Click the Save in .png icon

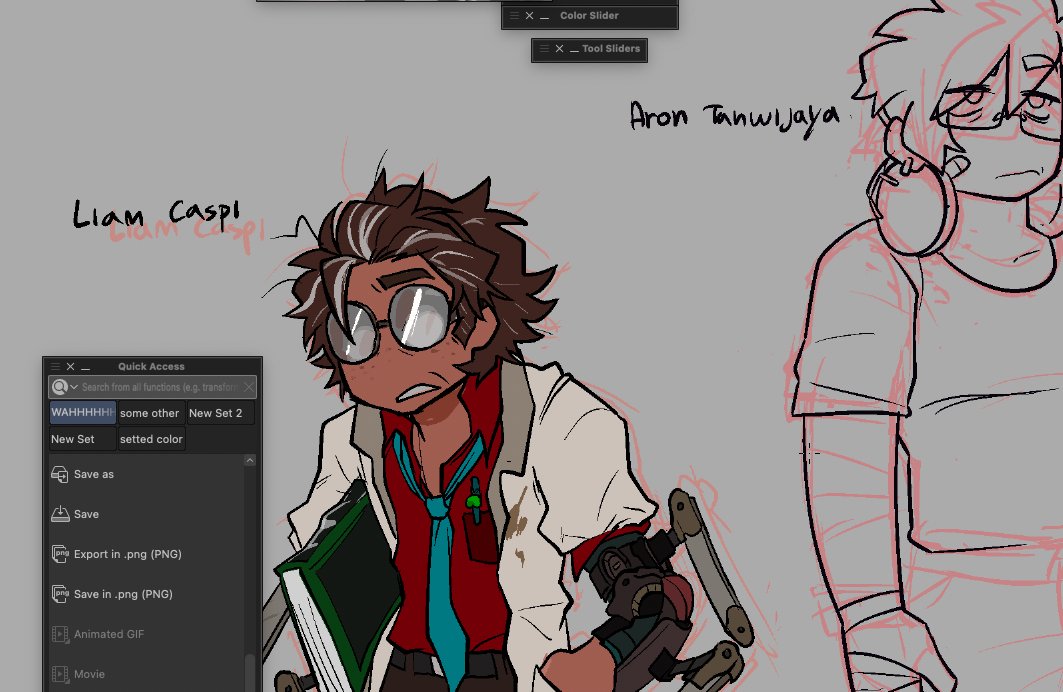[60, 594]
